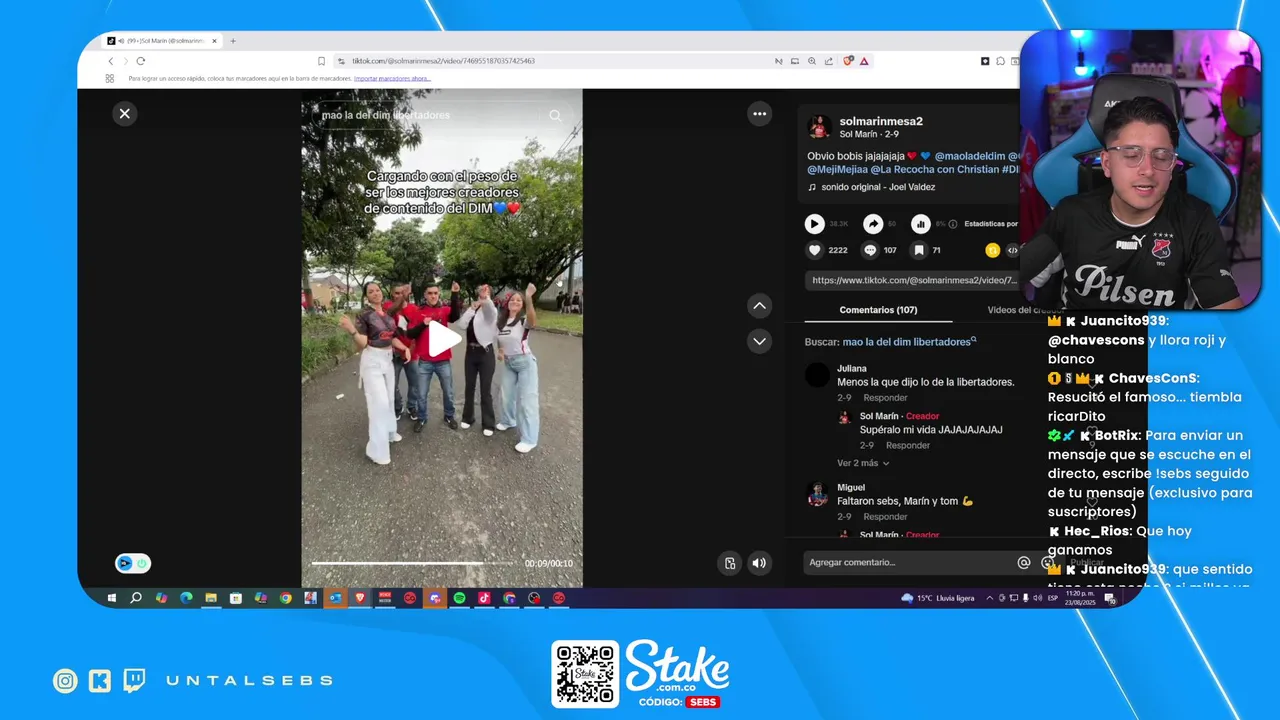Reply to Sol Marín's Supéralo comment
Screen dimensions: 1280x720
[908, 445]
